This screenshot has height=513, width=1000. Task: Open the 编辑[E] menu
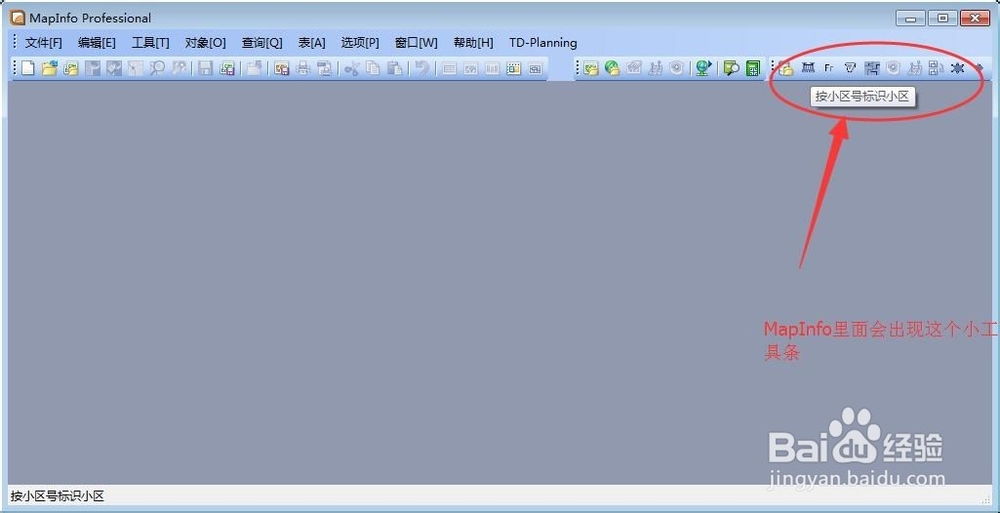[x=97, y=43]
